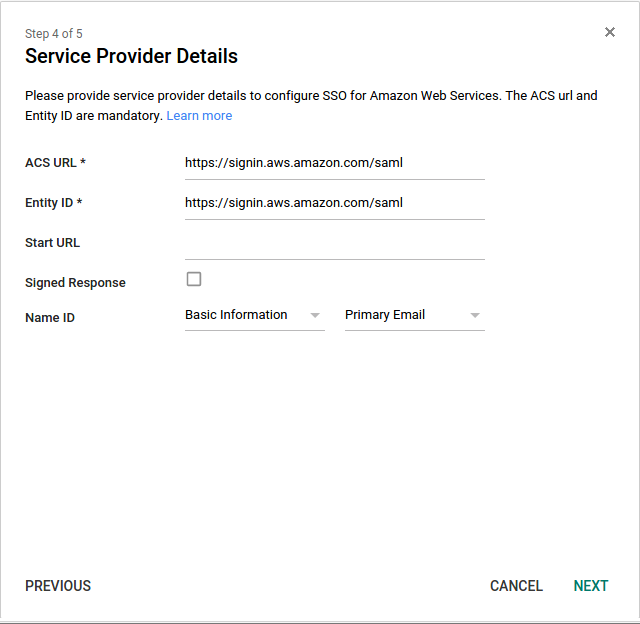Click the Signed Response label
The height and width of the screenshot is (624, 640).
76,283
